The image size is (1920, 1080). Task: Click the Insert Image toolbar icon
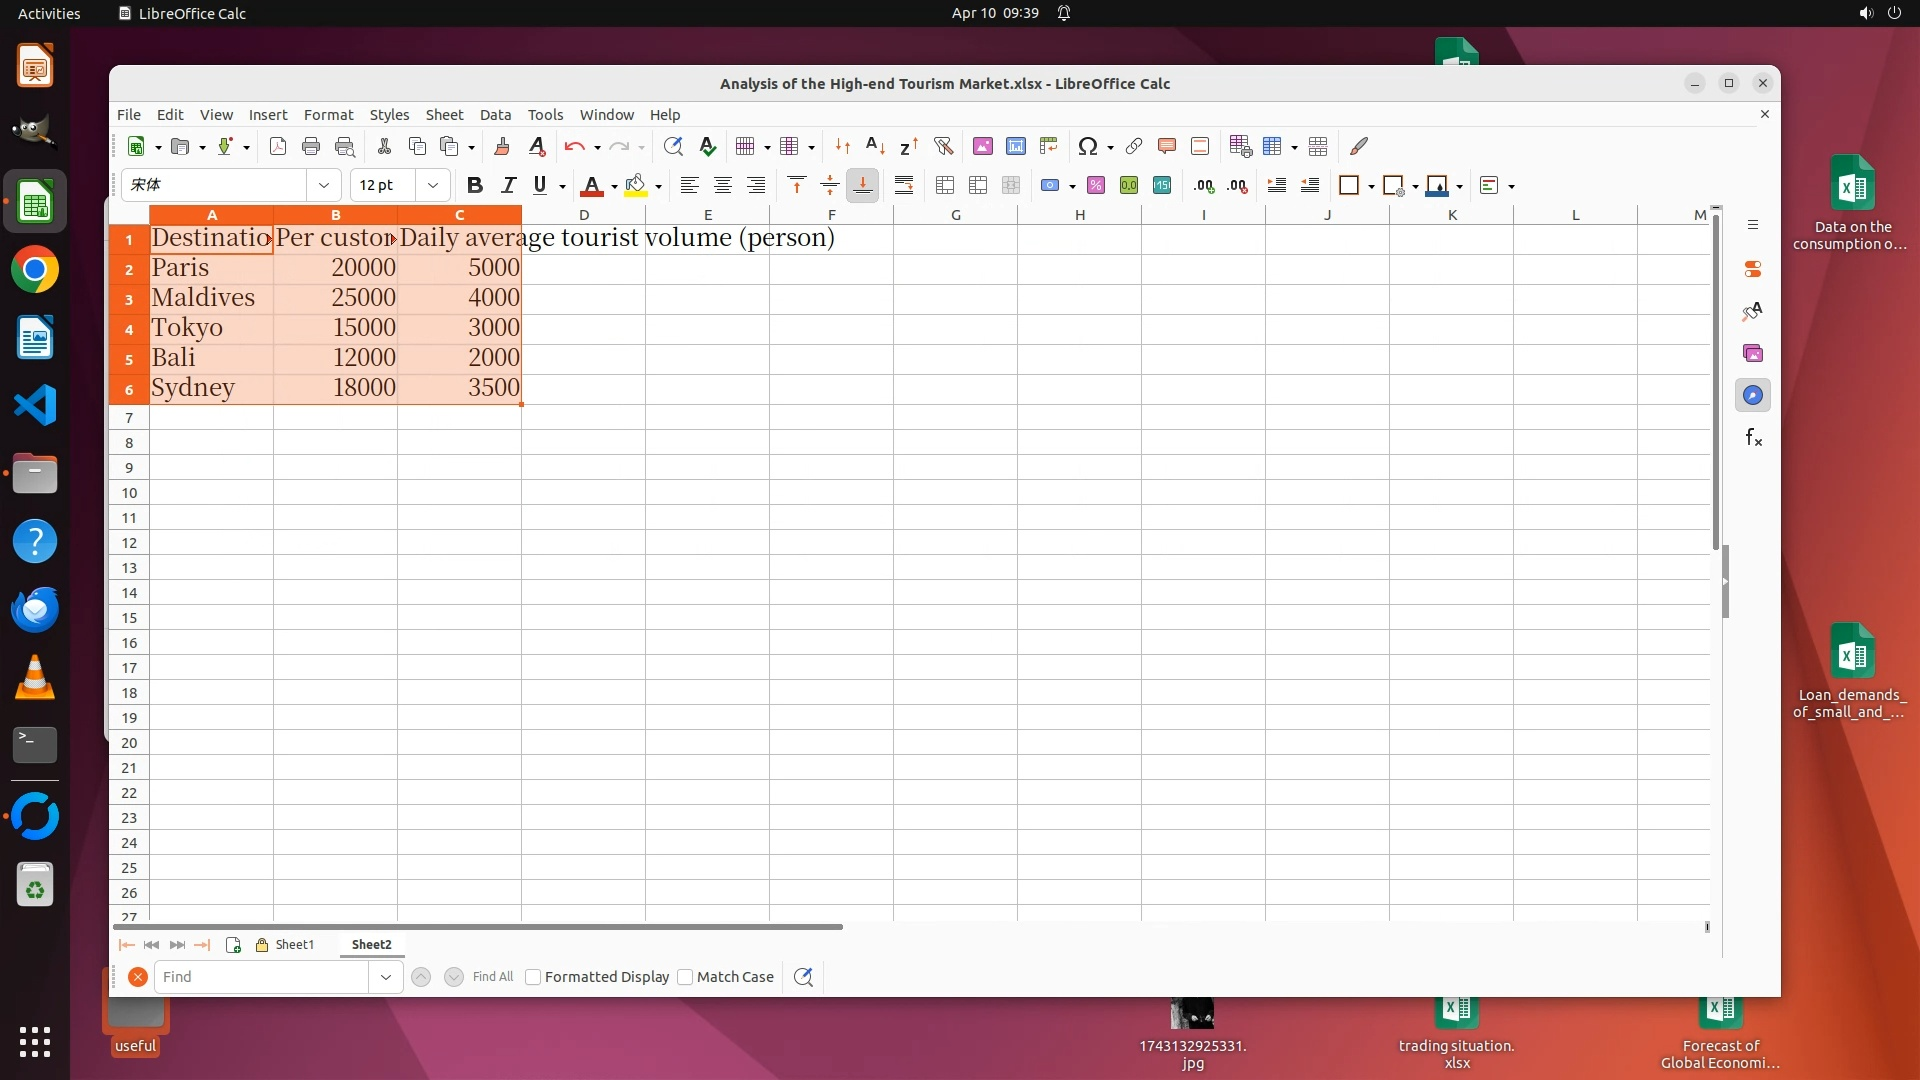tap(983, 146)
